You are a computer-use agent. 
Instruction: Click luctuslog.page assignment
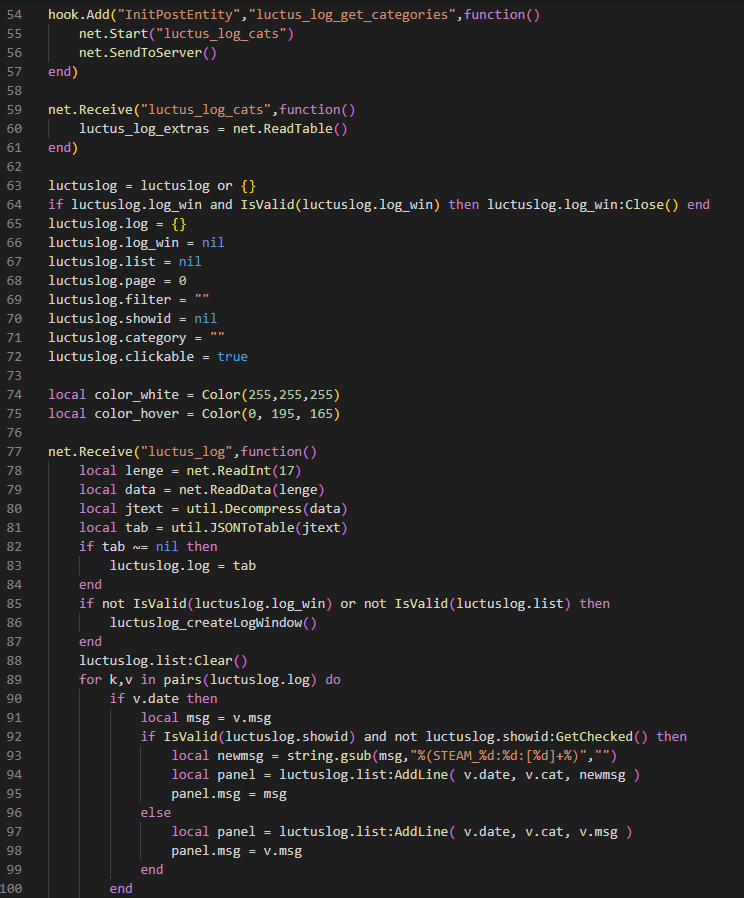coord(117,281)
